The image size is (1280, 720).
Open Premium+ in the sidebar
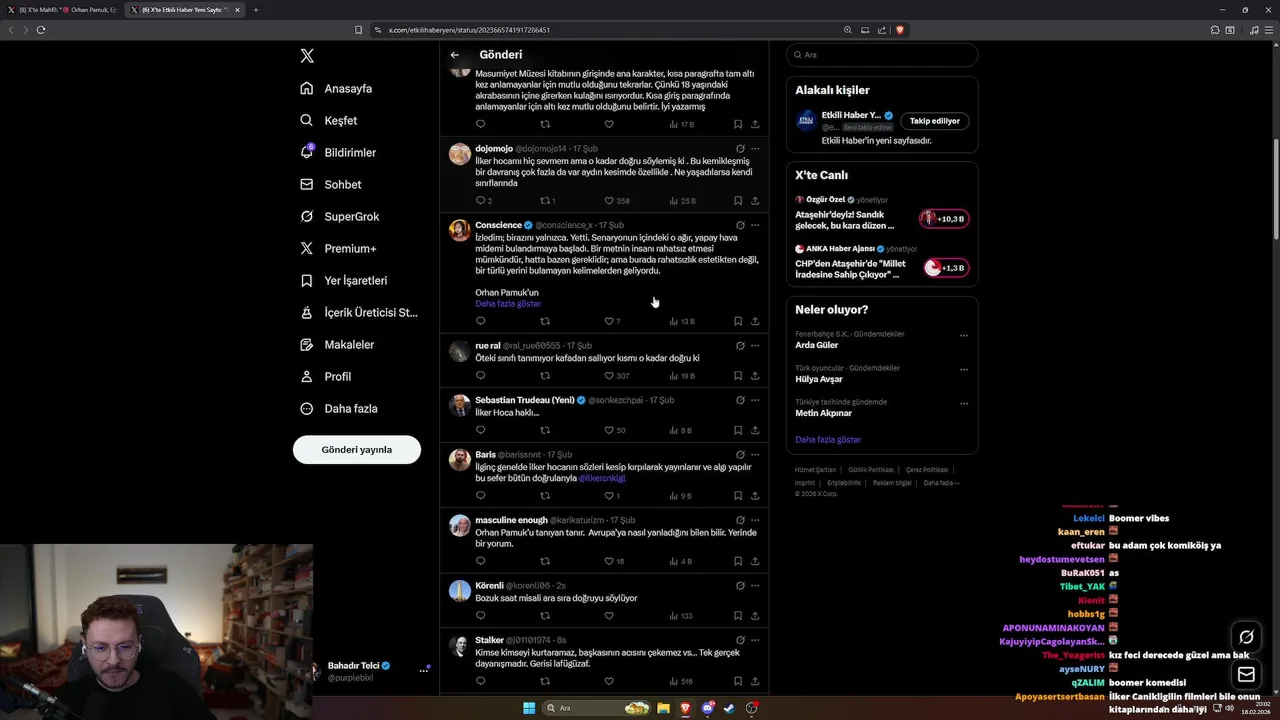pyautogui.click(x=338, y=248)
